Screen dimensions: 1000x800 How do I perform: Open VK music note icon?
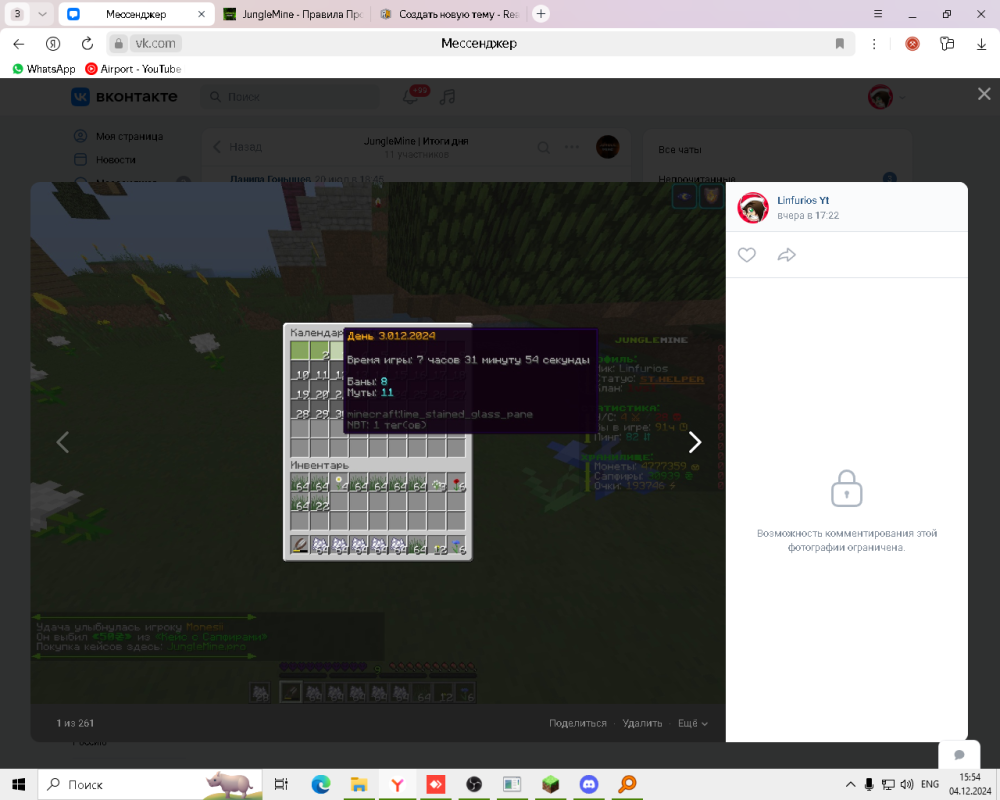[x=448, y=97]
